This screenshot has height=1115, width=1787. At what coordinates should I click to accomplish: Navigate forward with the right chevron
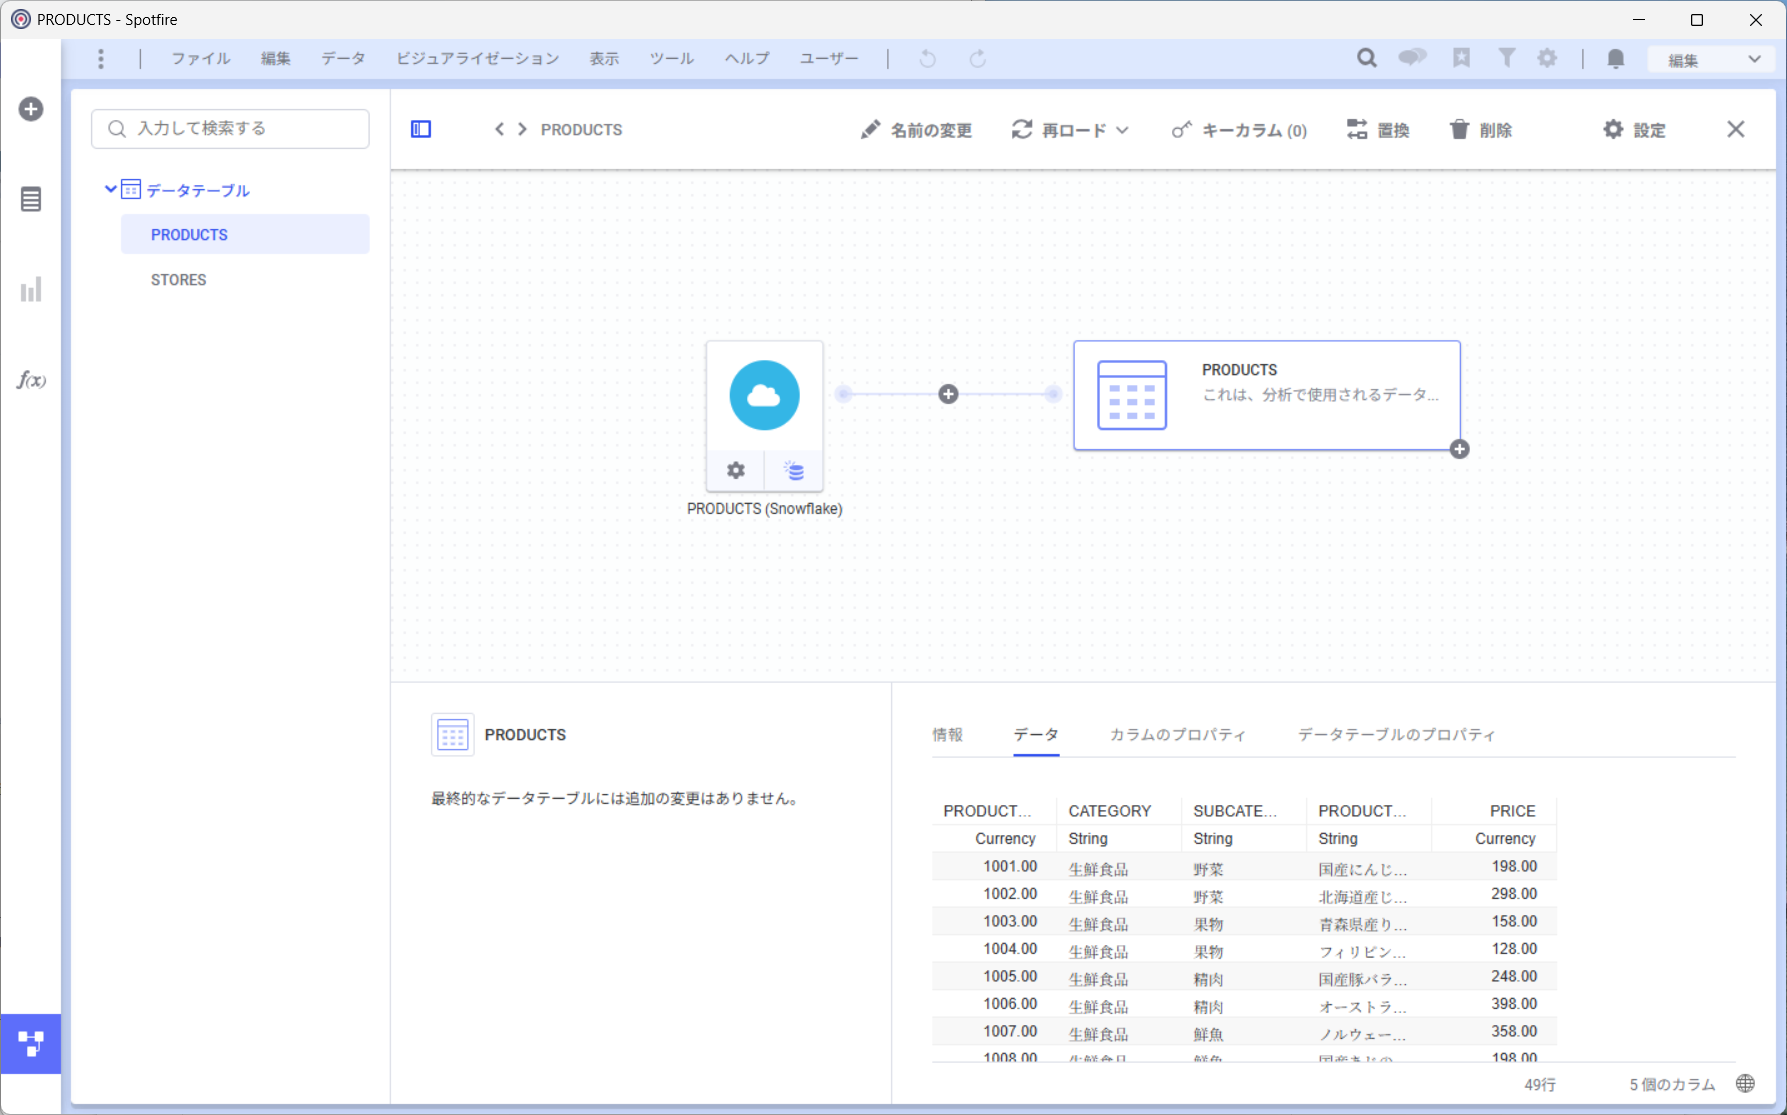(x=522, y=129)
